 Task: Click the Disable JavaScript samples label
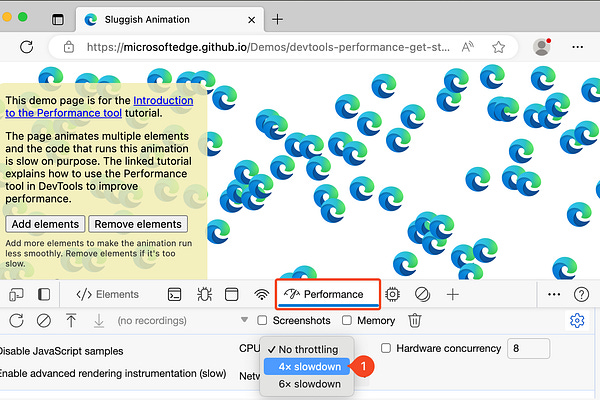61,351
